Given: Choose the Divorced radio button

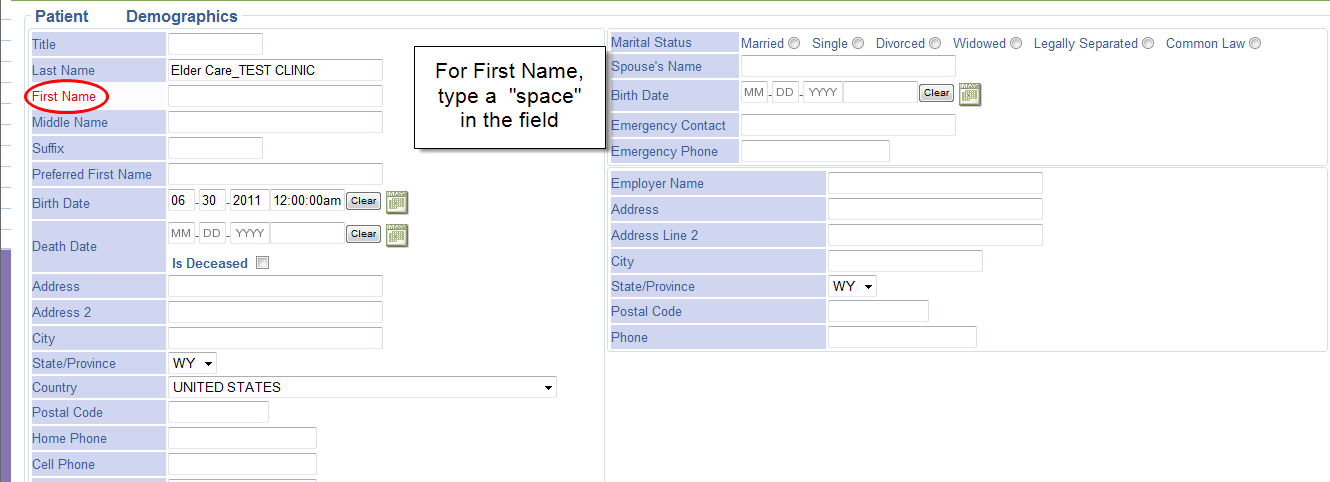Looking at the screenshot, I should pos(935,43).
